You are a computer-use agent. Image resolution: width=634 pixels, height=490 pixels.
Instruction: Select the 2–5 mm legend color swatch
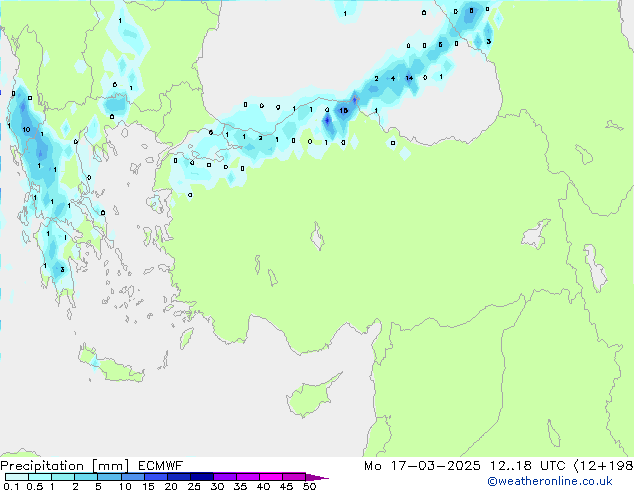pyautogui.click(x=86, y=477)
